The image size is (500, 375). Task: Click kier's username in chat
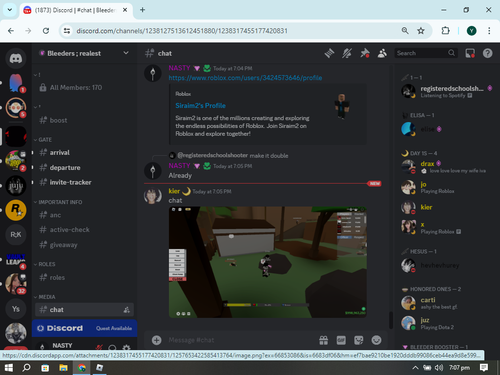coord(174,191)
